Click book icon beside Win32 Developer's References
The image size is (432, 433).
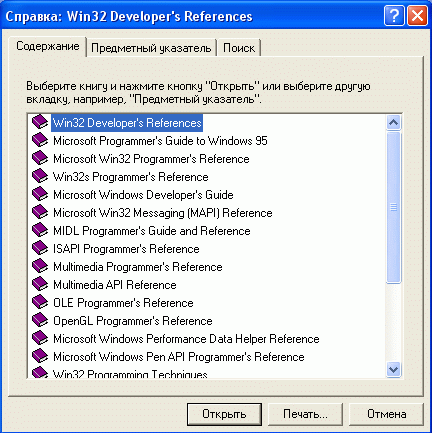pos(40,122)
